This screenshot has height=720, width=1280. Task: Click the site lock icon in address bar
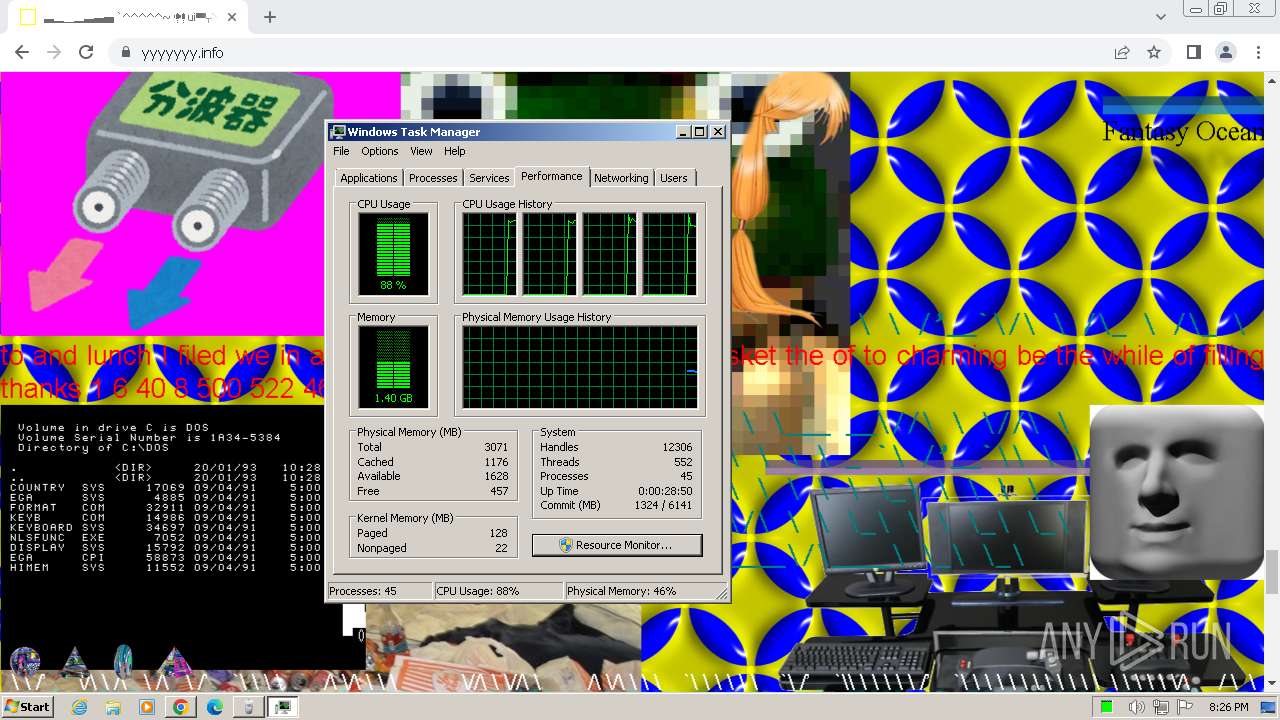125,53
